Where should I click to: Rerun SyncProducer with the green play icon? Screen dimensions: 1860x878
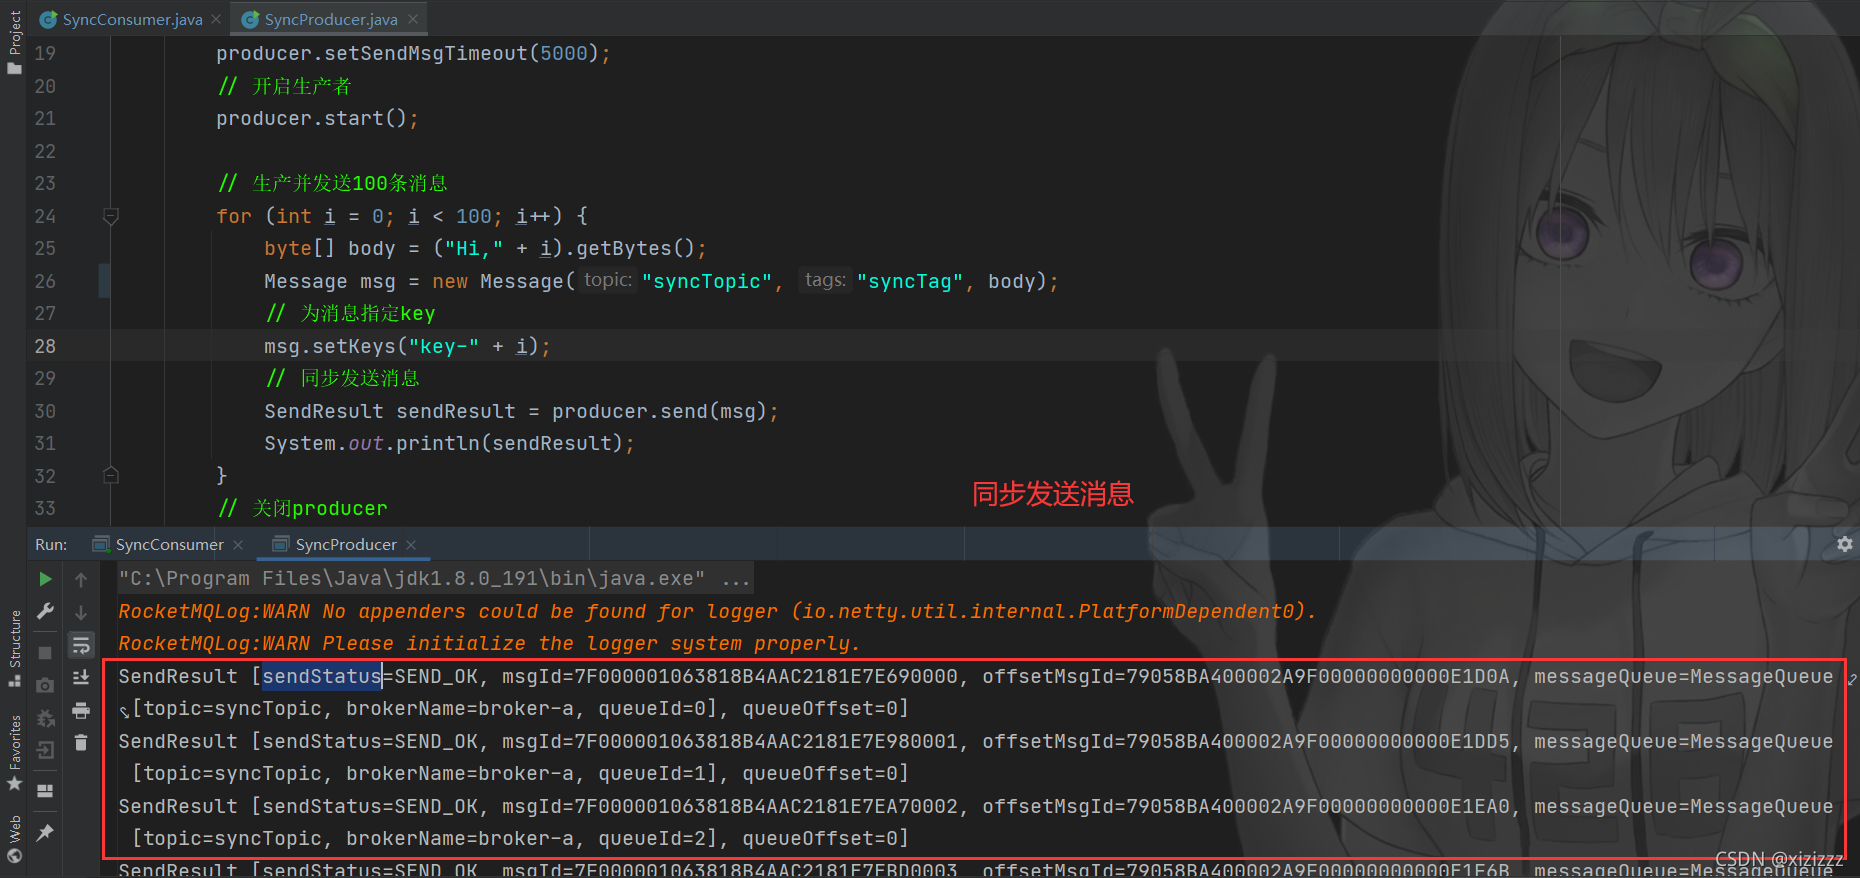pyautogui.click(x=45, y=579)
